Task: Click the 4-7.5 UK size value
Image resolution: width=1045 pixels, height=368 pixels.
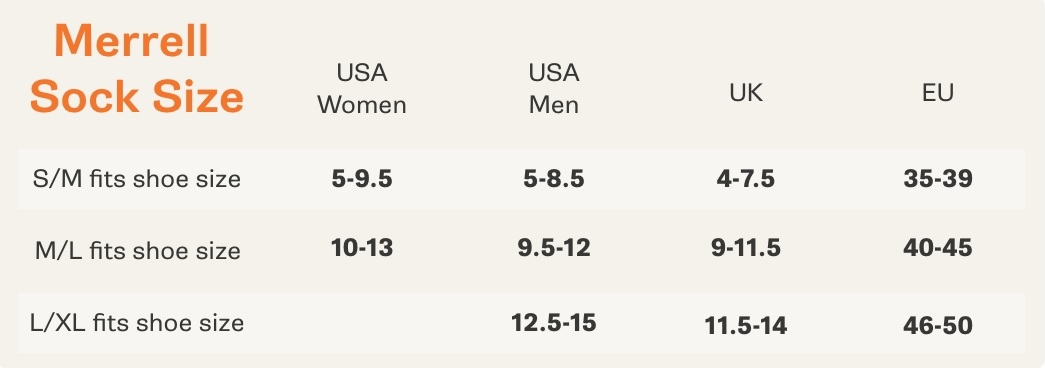Action: pos(746,179)
